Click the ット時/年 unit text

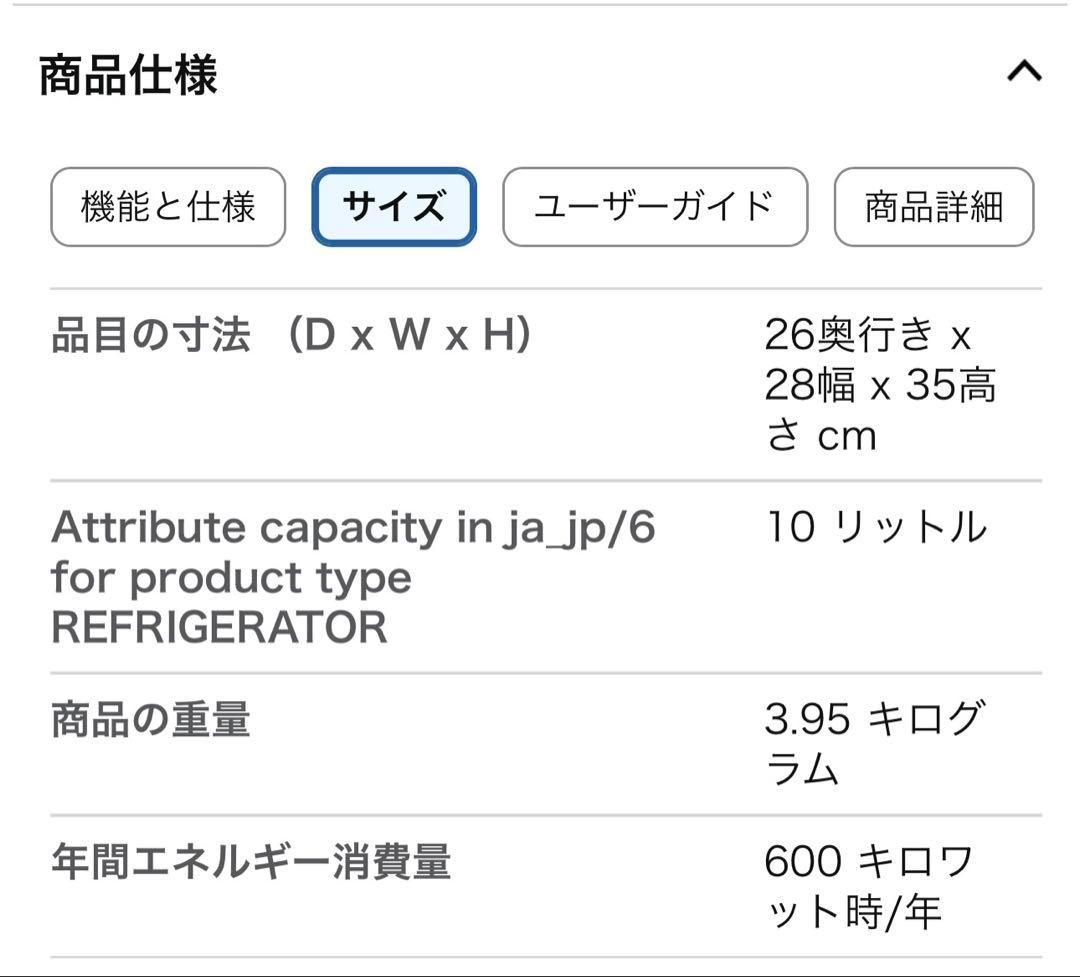click(853, 911)
